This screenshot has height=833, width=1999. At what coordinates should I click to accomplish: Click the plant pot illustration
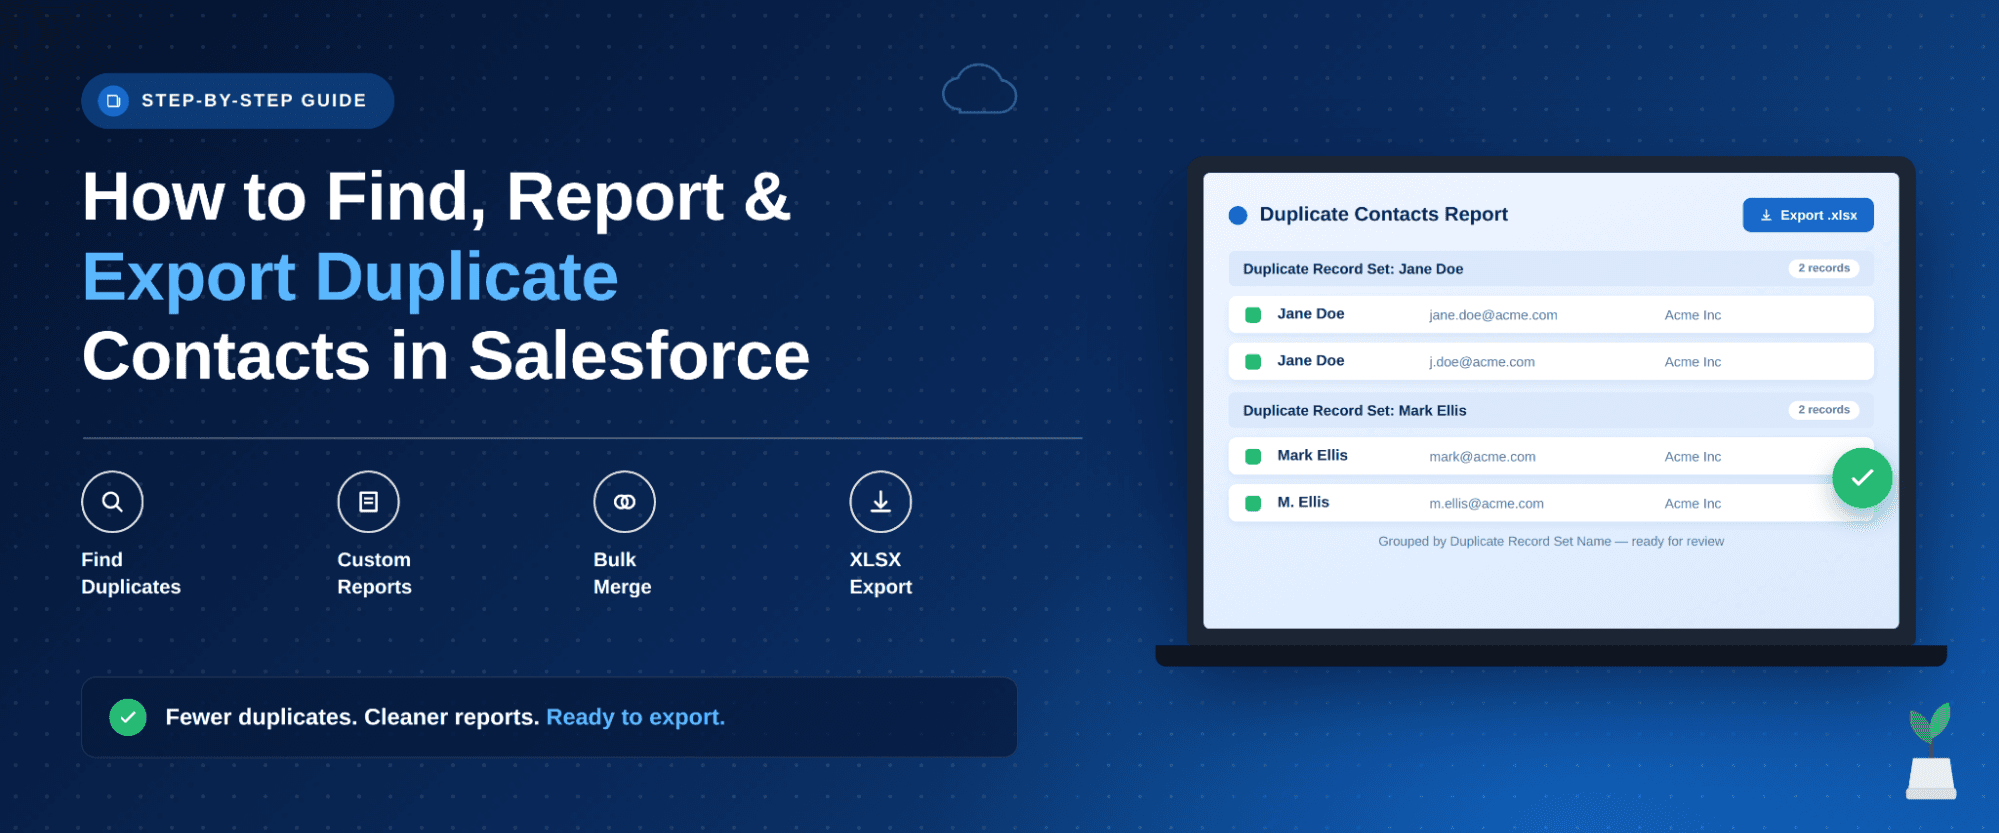point(1931,751)
